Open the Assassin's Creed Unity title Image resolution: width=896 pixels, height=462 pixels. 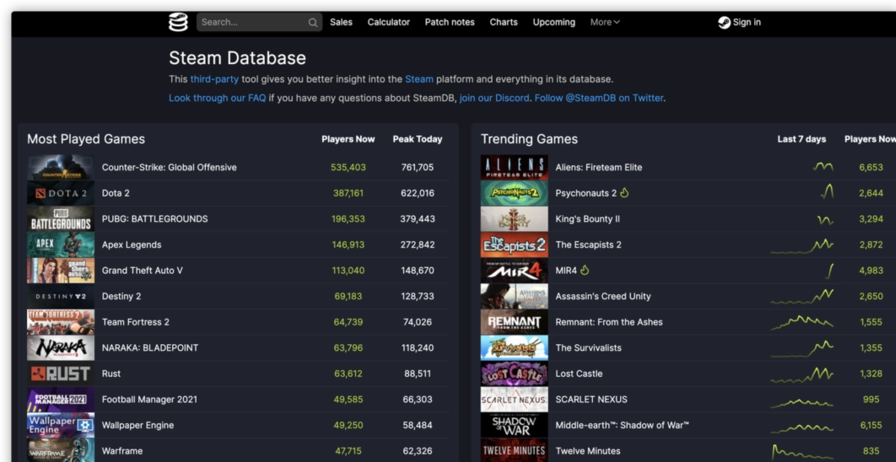603,296
